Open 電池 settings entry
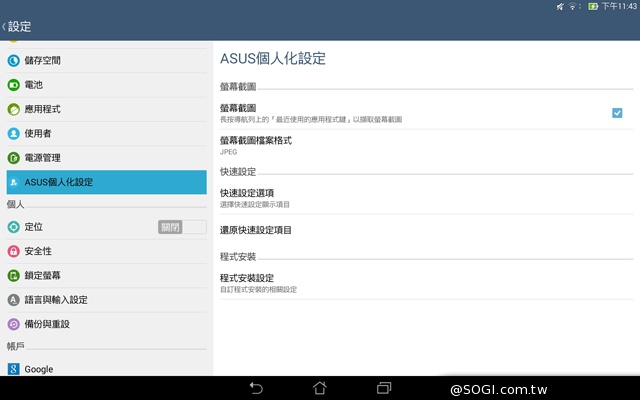 click(107, 85)
